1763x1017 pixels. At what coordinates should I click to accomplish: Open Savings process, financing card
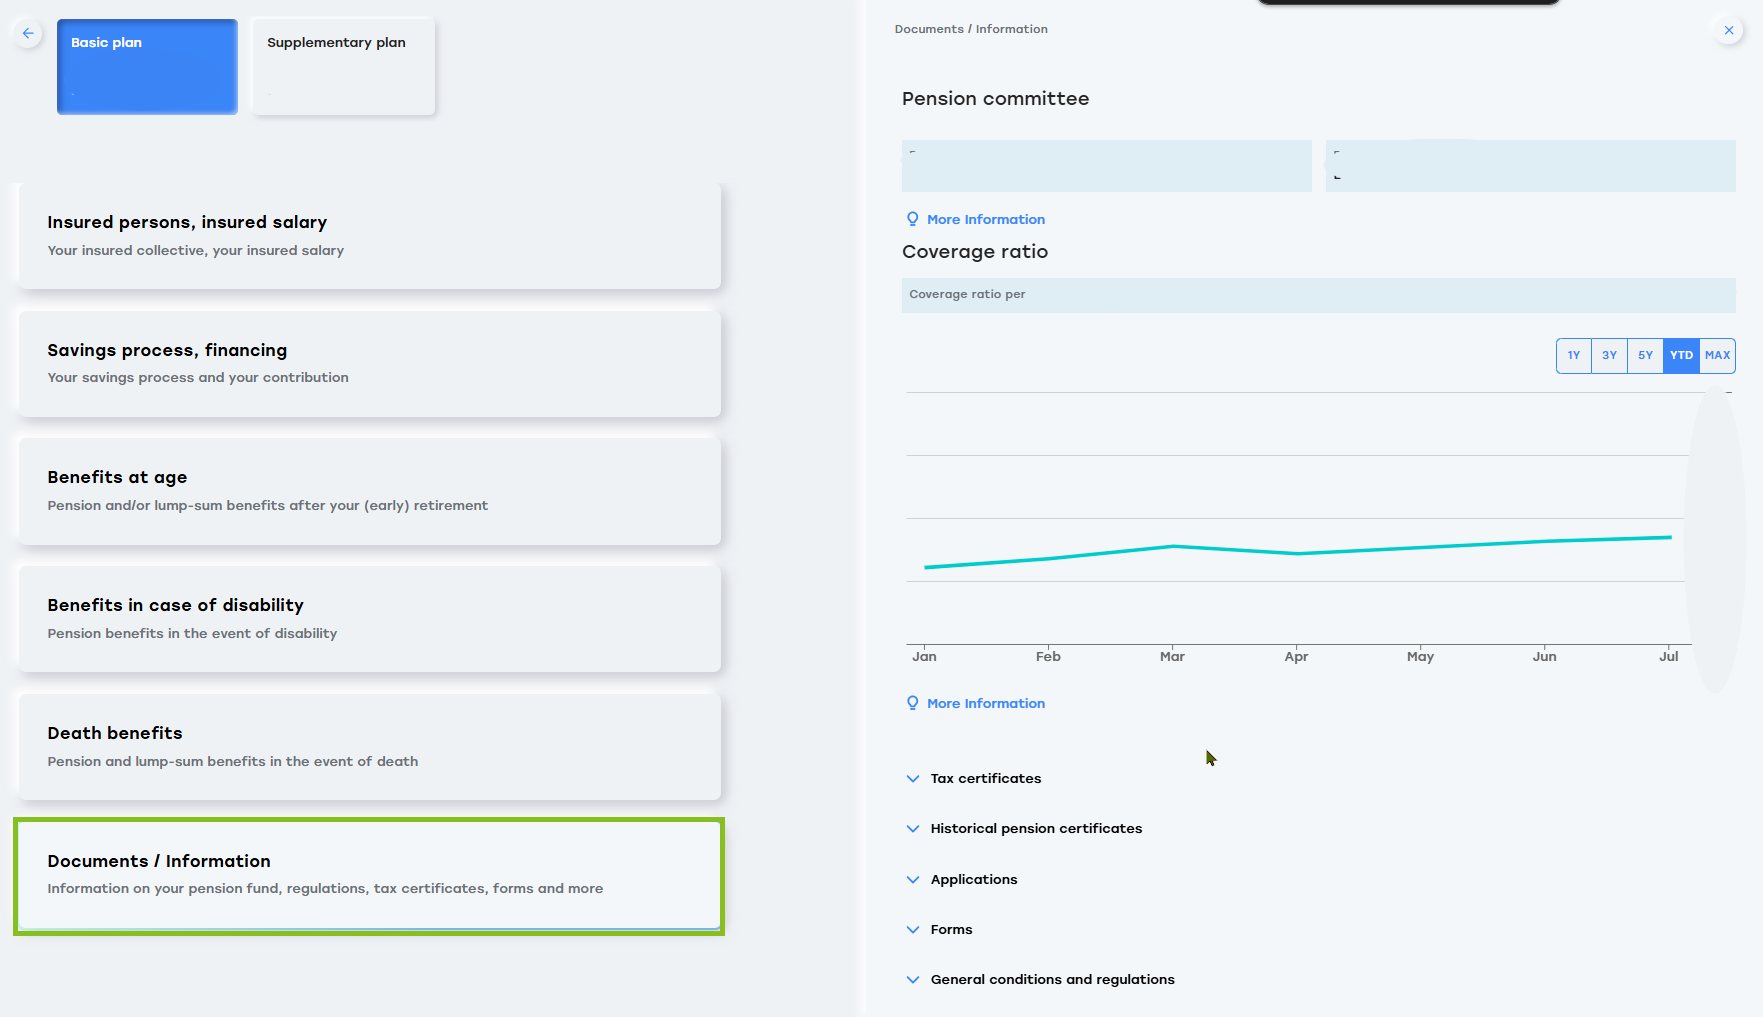pos(369,363)
